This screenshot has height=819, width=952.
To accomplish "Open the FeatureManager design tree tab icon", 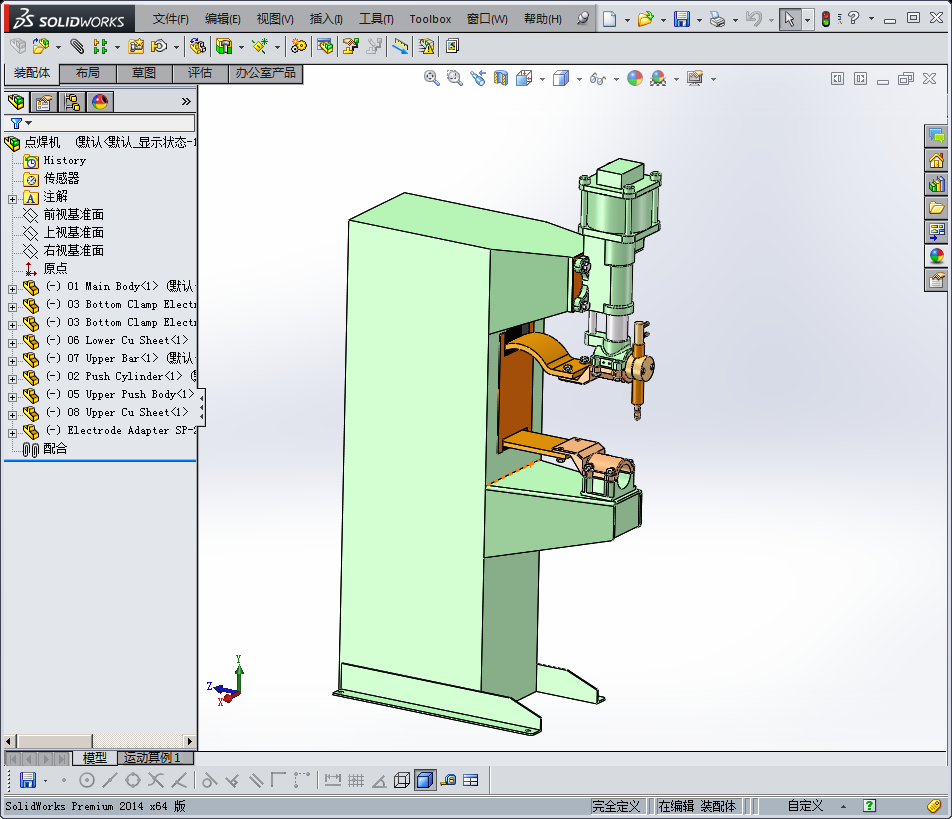I will coord(16,101).
